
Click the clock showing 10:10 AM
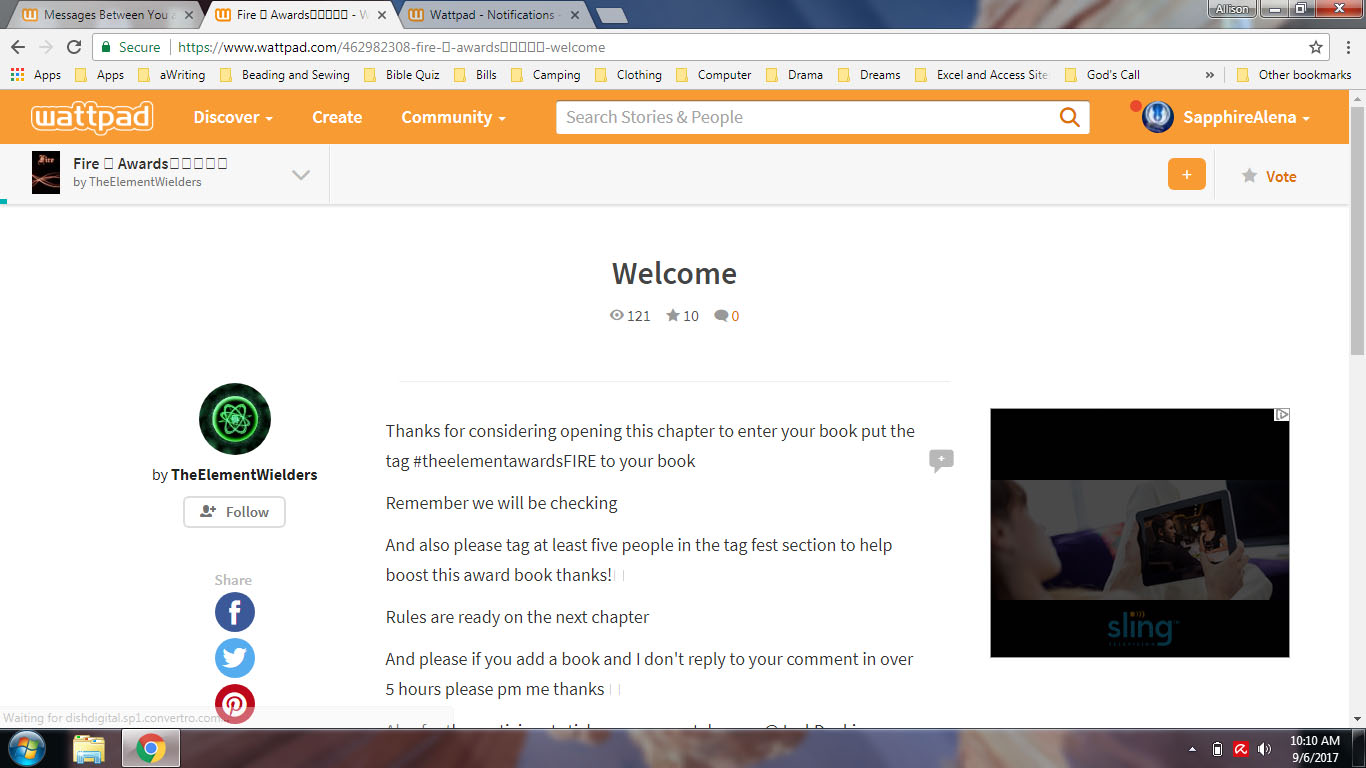click(x=1314, y=741)
